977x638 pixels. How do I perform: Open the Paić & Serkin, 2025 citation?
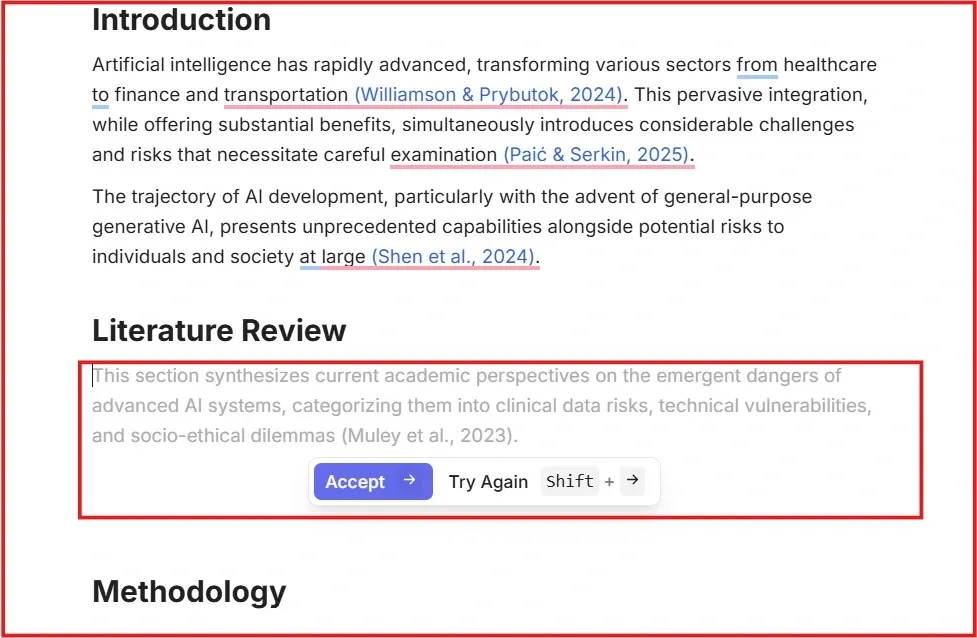[596, 155]
